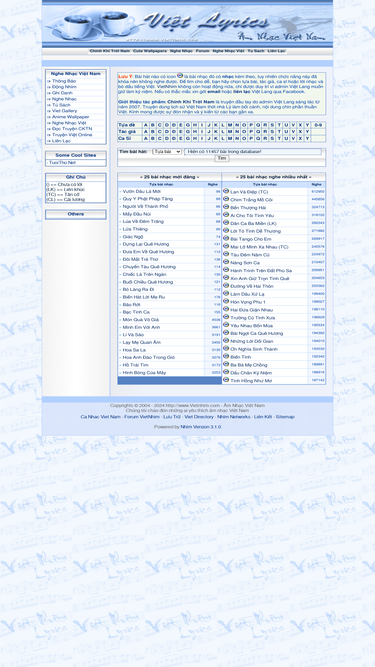Click Ca Nhac Viet Nam footer link
375x667 pixels.
pyautogui.click(x=101, y=417)
